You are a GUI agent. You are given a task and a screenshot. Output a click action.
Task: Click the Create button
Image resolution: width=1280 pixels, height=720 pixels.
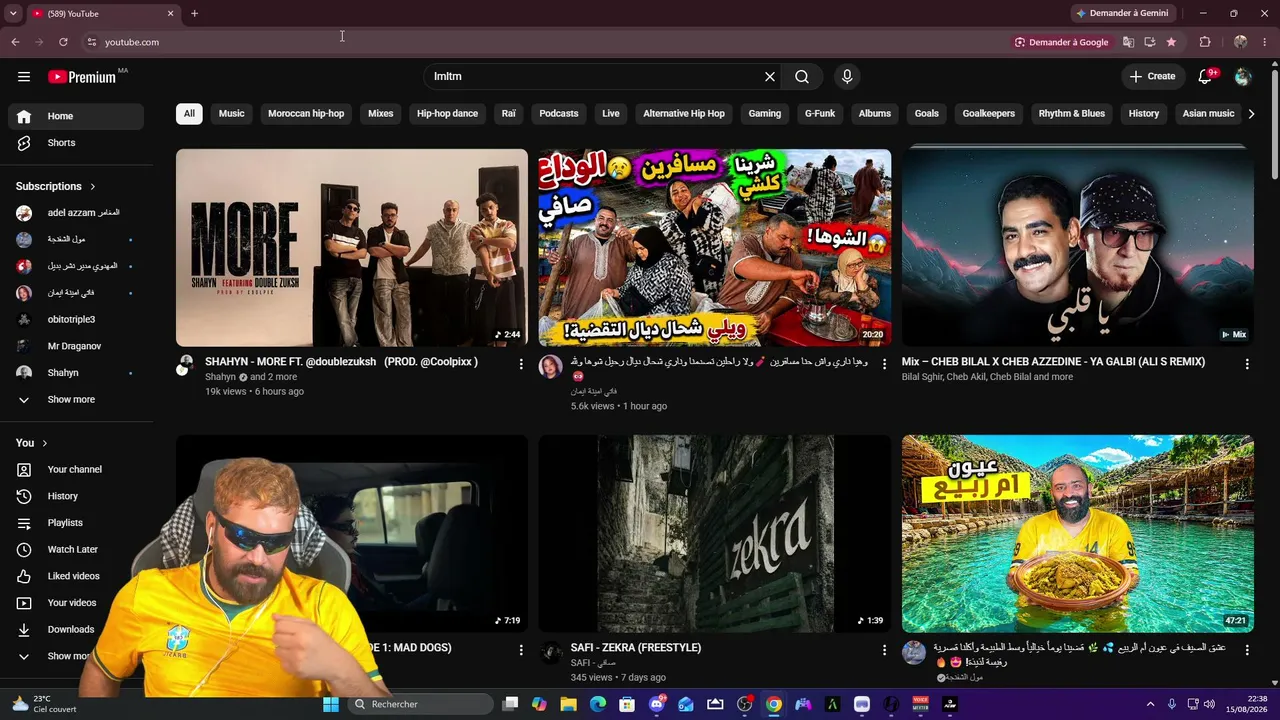click(1153, 77)
